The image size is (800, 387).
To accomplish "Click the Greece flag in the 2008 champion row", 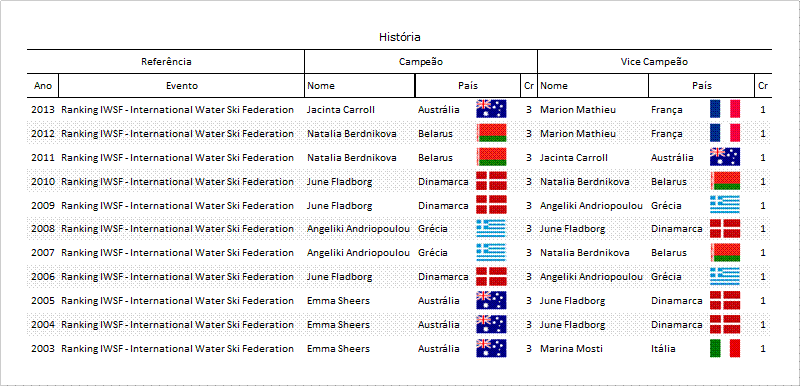I will point(491,228).
